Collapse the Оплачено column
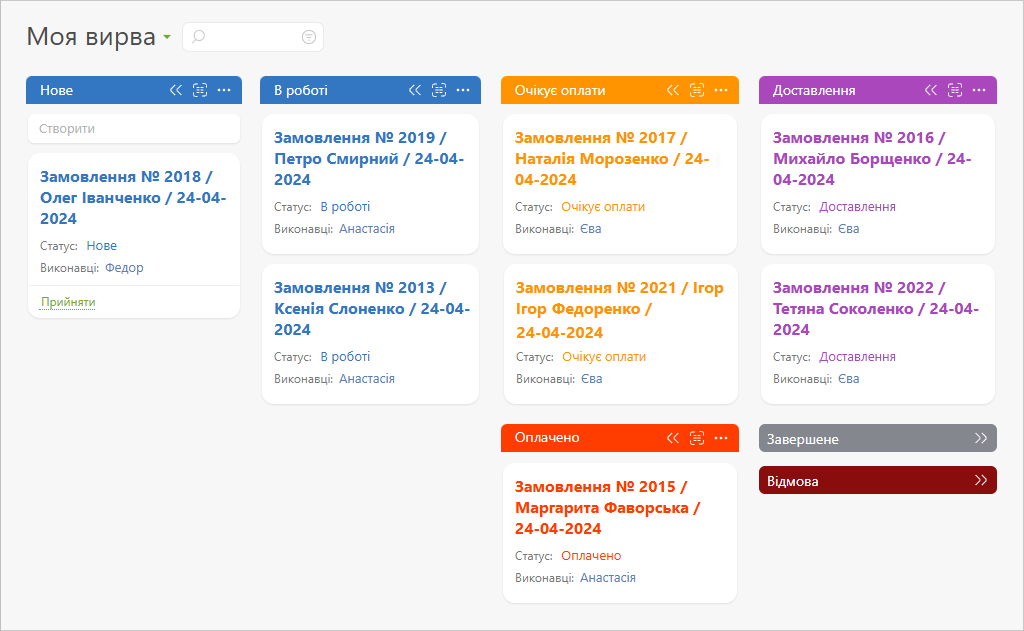This screenshot has height=631, width=1024. pos(673,438)
